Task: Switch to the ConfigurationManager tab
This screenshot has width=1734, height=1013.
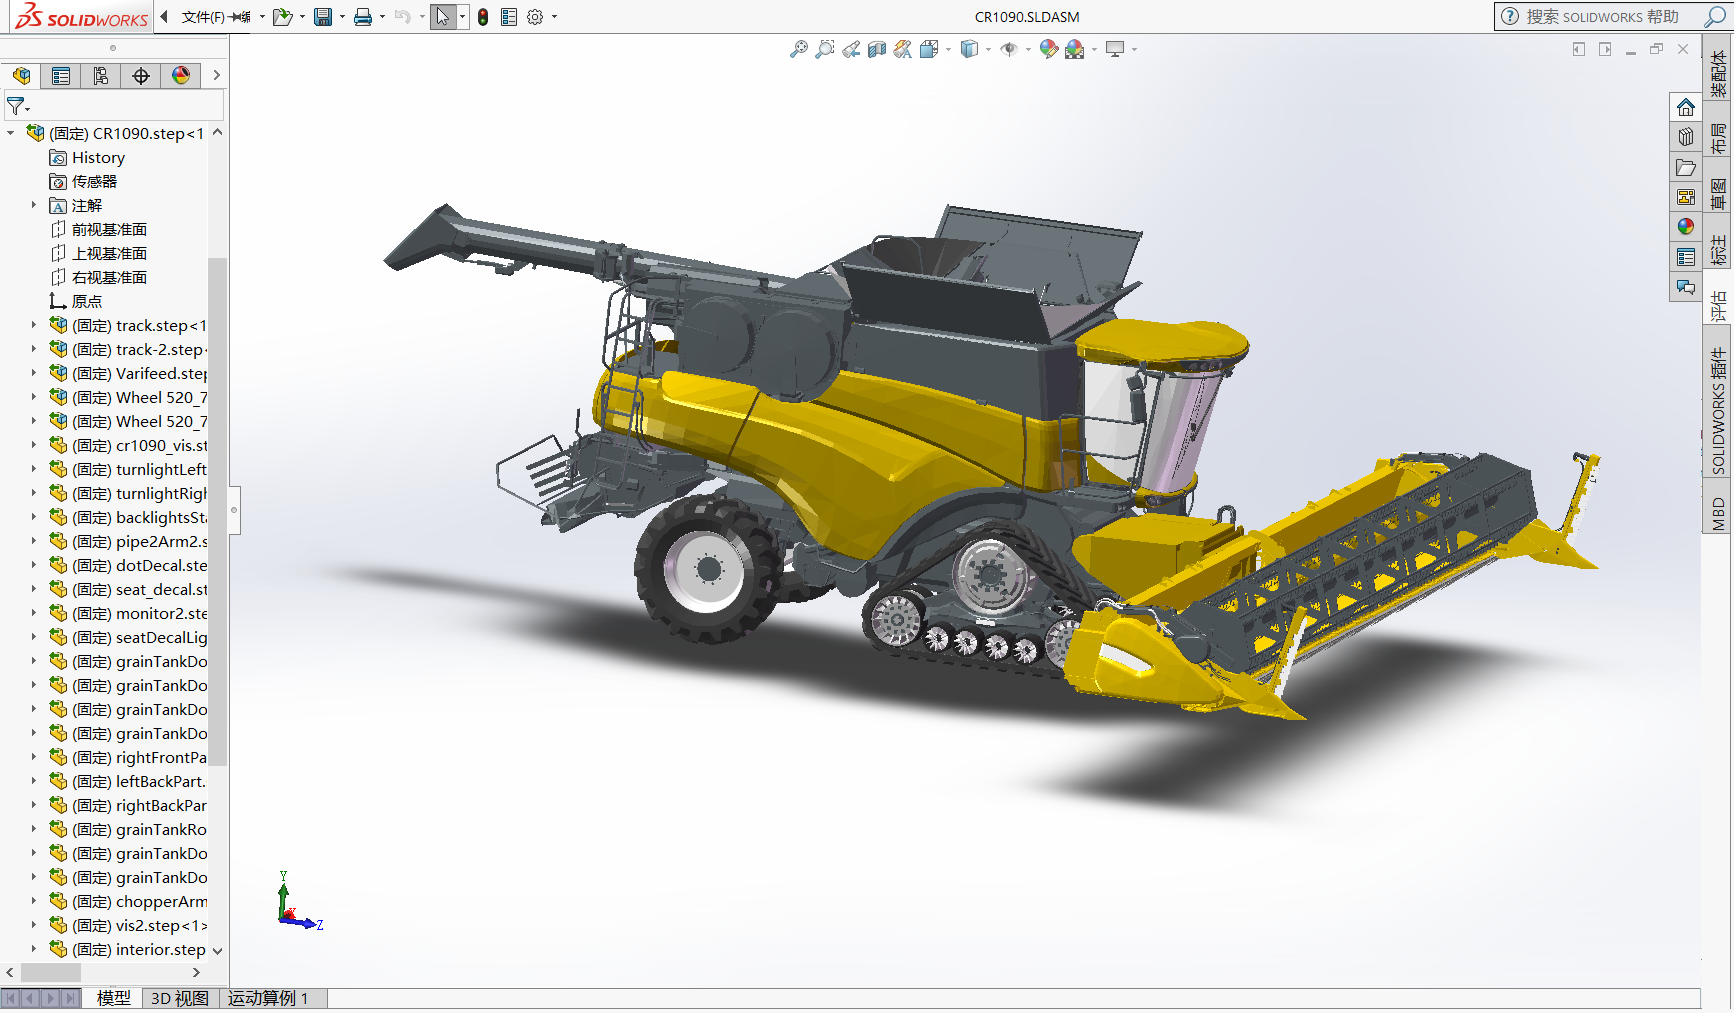Action: [x=101, y=76]
